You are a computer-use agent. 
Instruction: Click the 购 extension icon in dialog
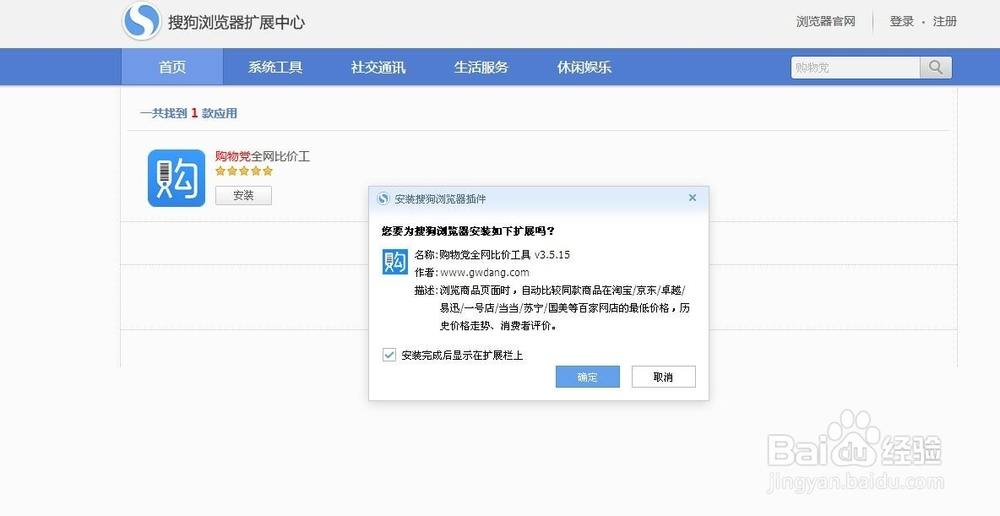395,262
